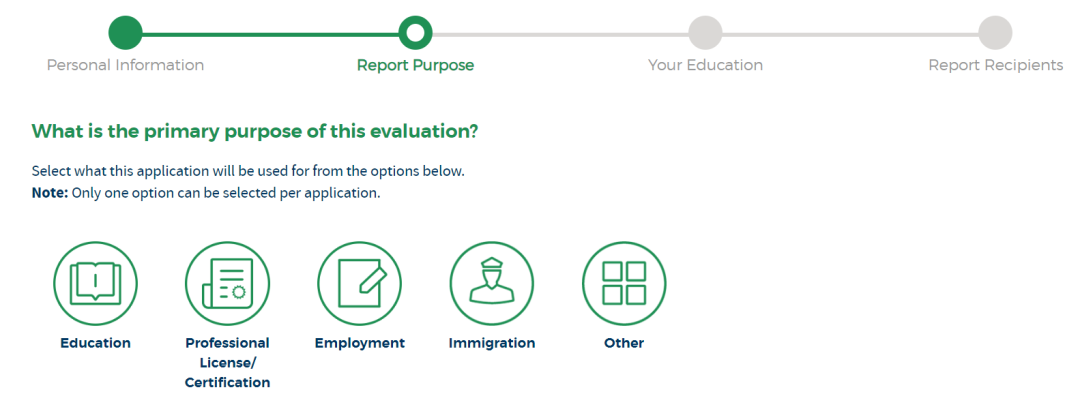This screenshot has height=394, width=1080.
Task: Click the Education label text
Action: point(96,343)
